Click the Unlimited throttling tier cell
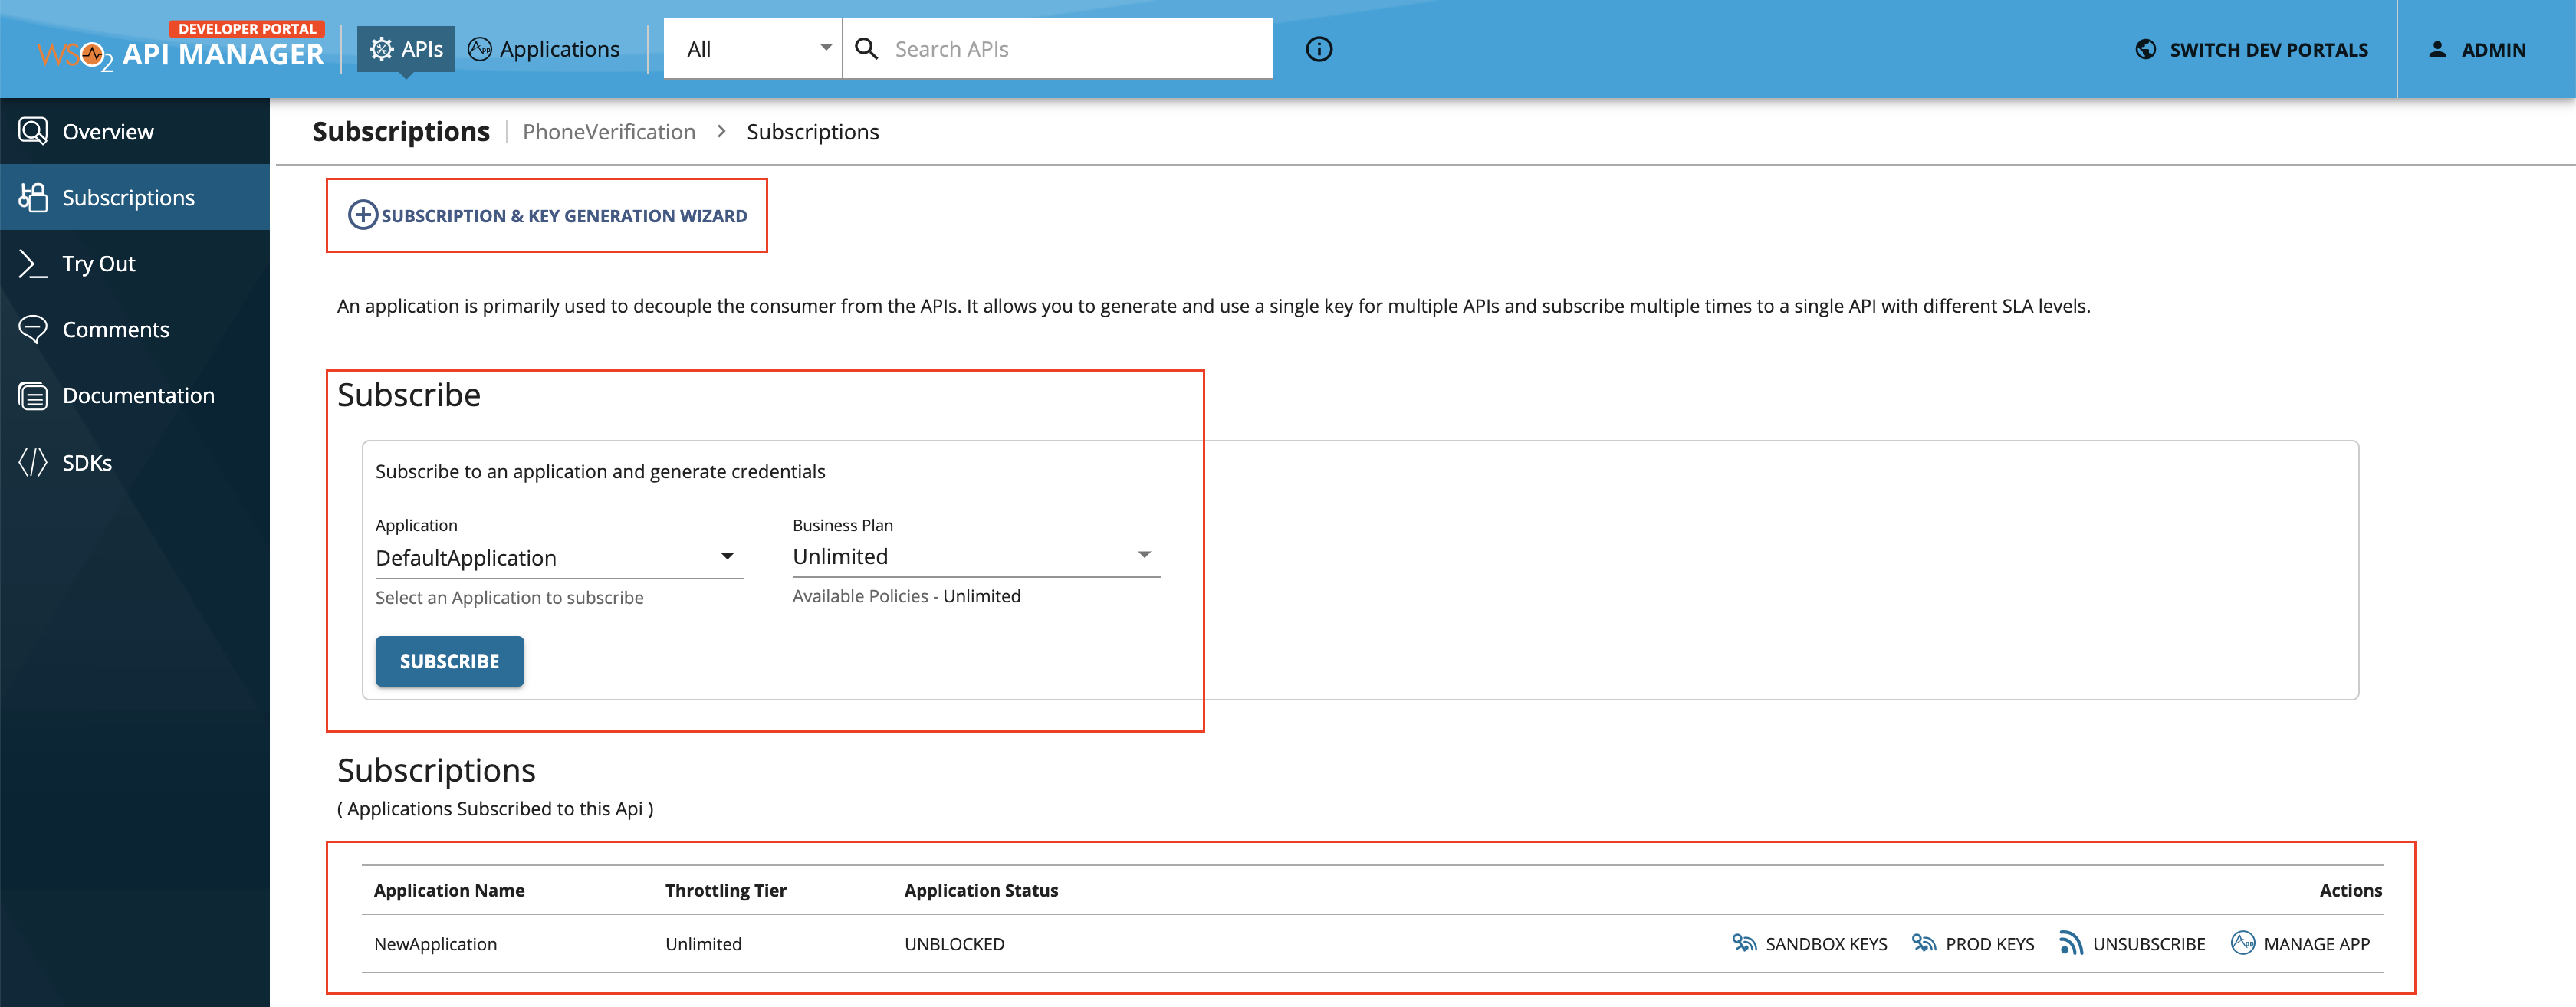Image resolution: width=2576 pixels, height=1007 pixels. click(703, 943)
